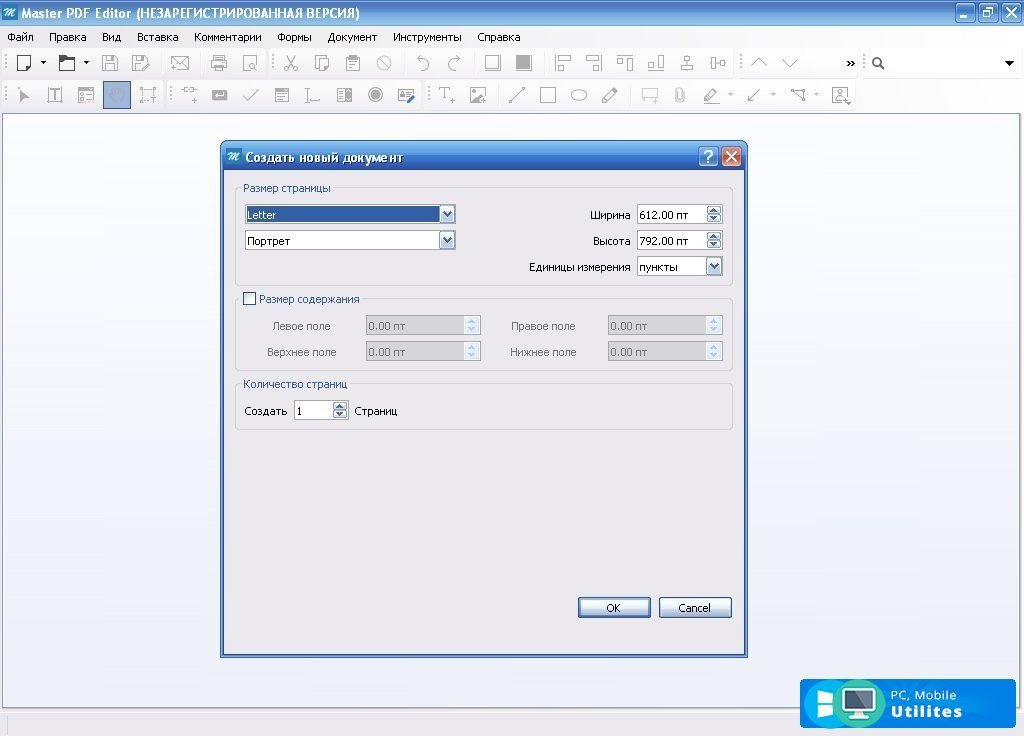The width and height of the screenshot is (1024, 736).
Task: Click the Высота spinner arrows
Action: click(x=714, y=240)
